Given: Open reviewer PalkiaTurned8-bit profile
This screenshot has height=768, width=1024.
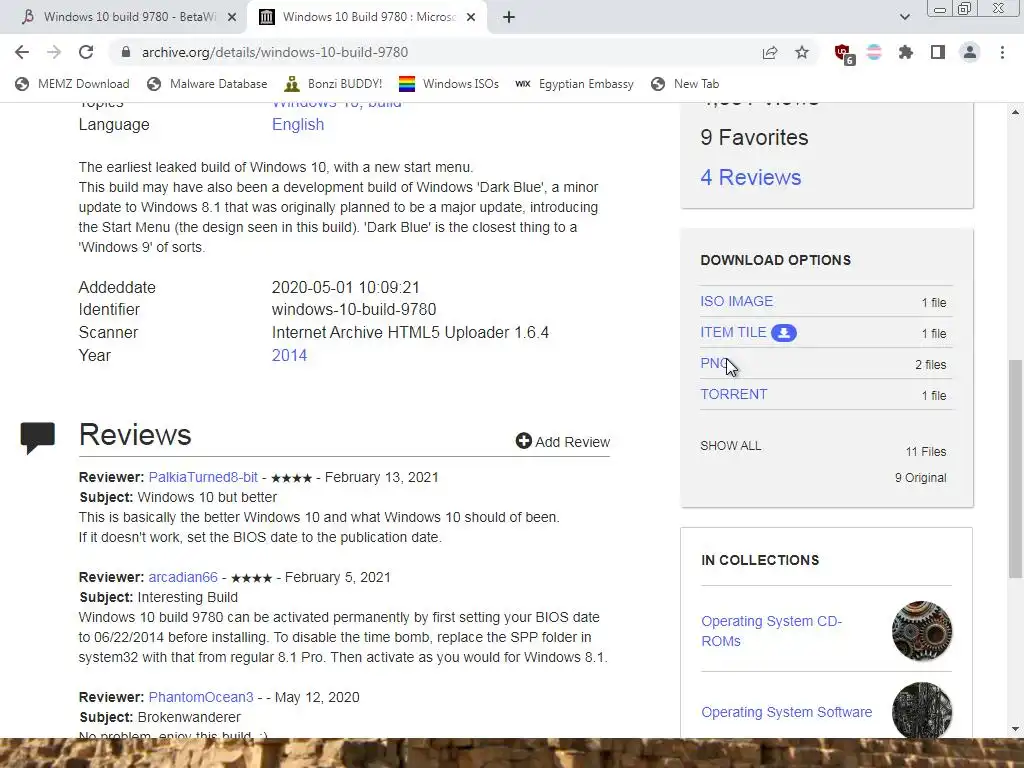Looking at the screenshot, I should 203,477.
